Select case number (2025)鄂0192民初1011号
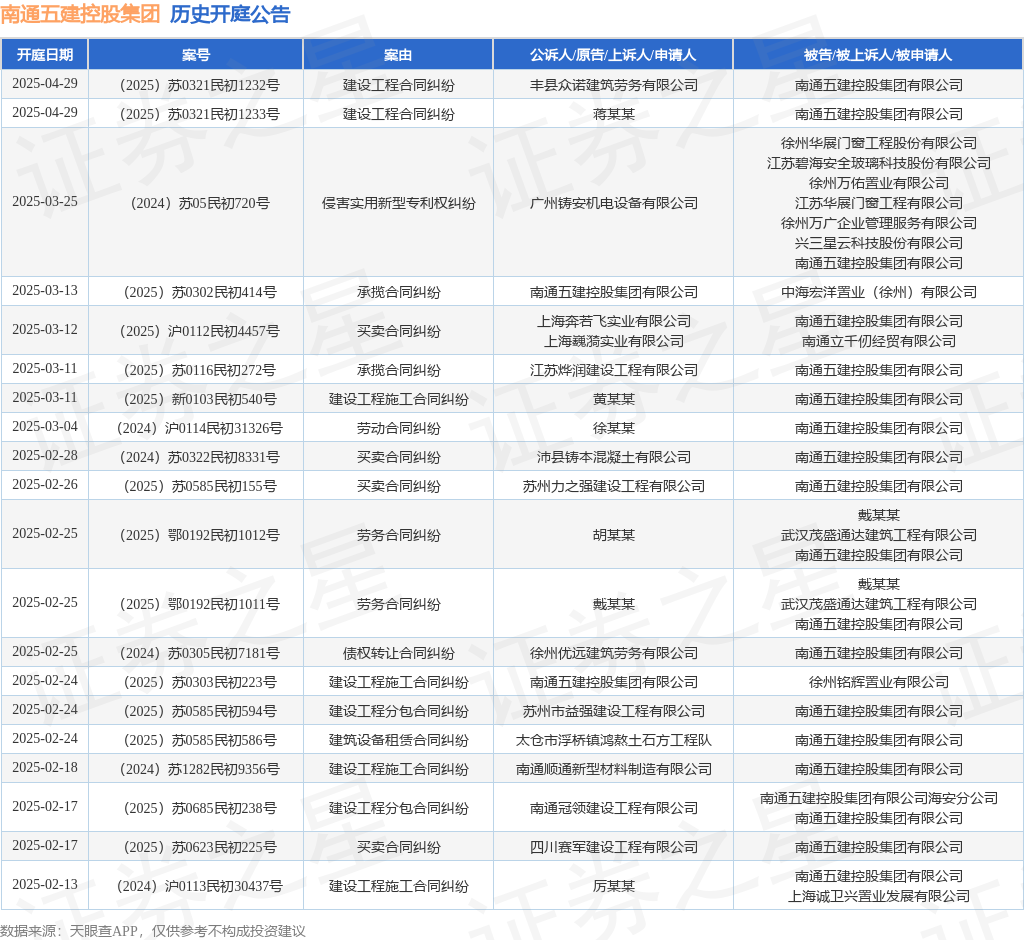The height and width of the screenshot is (940, 1024). (196, 604)
